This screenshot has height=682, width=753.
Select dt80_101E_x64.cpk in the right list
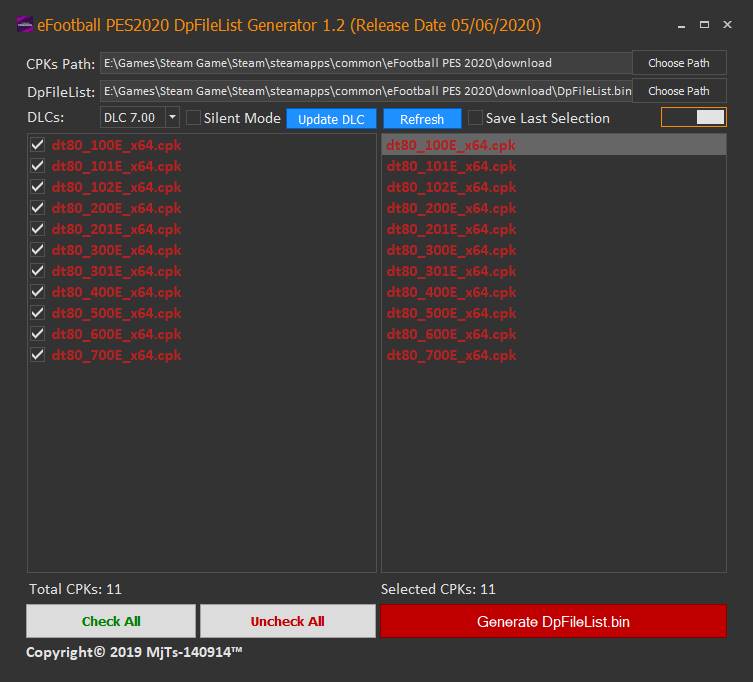[x=554, y=166]
